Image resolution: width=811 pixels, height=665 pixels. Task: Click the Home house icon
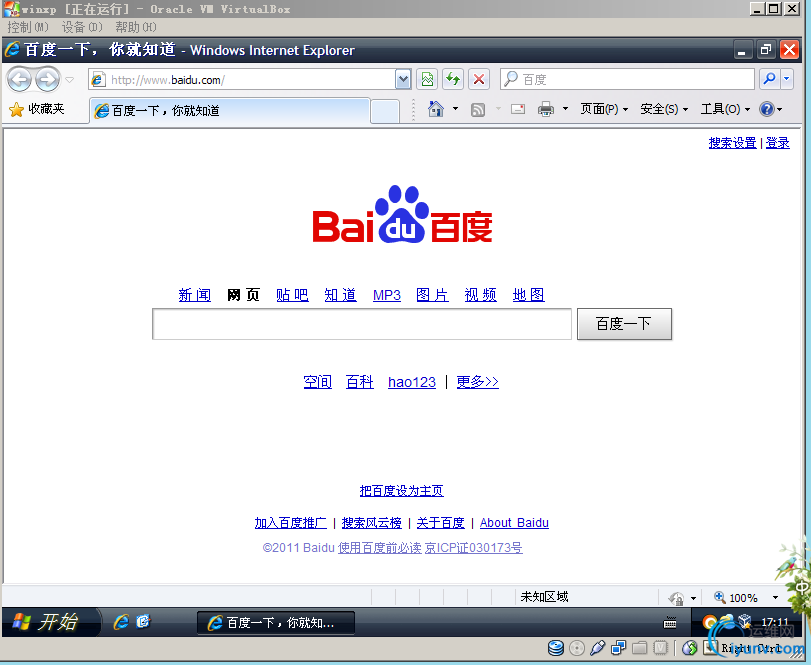[436, 109]
